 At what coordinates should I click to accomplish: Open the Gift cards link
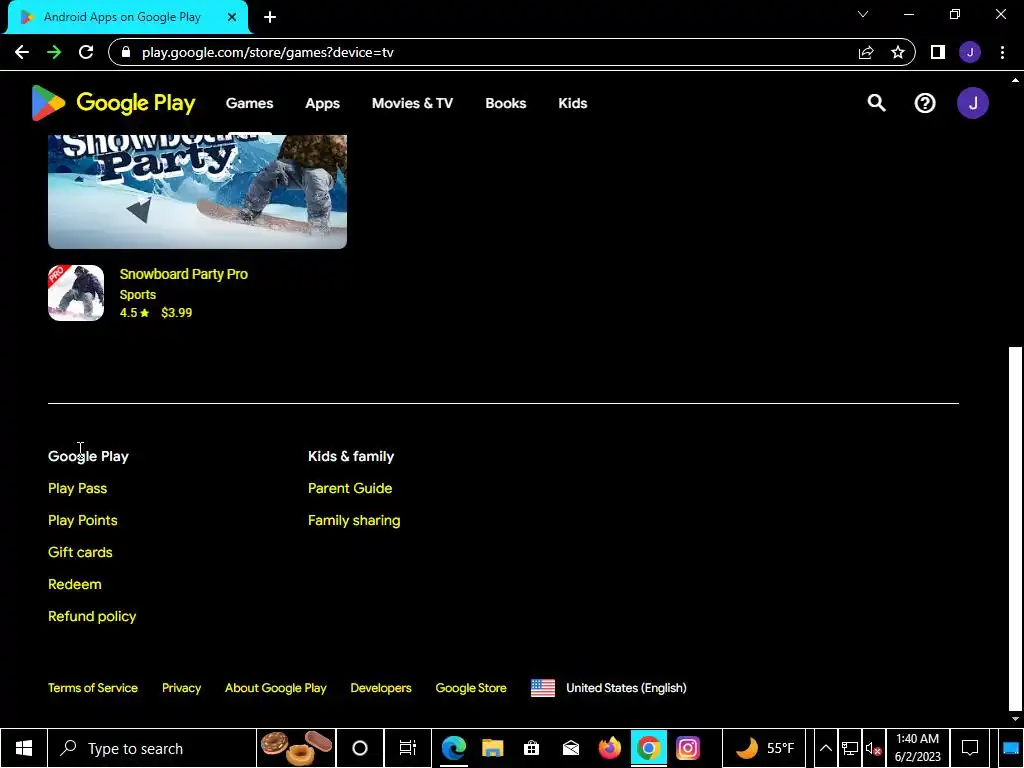tap(80, 552)
